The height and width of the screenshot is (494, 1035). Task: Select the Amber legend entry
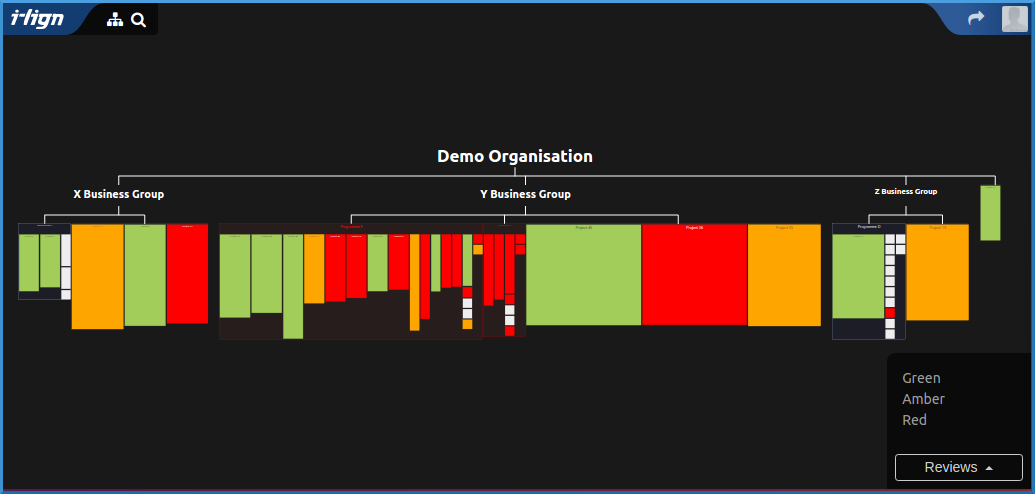click(923, 399)
